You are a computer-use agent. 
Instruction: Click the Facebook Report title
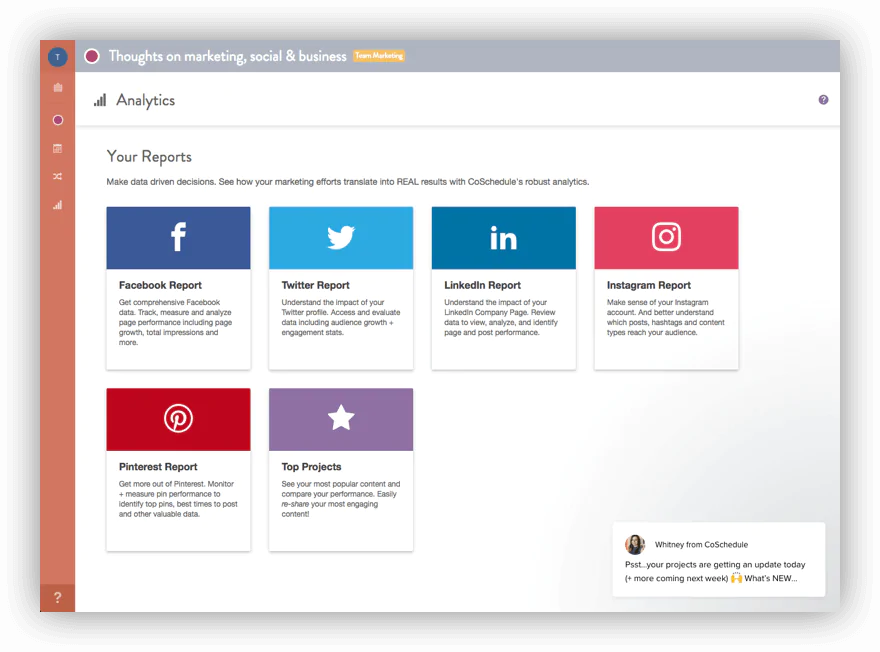click(160, 285)
